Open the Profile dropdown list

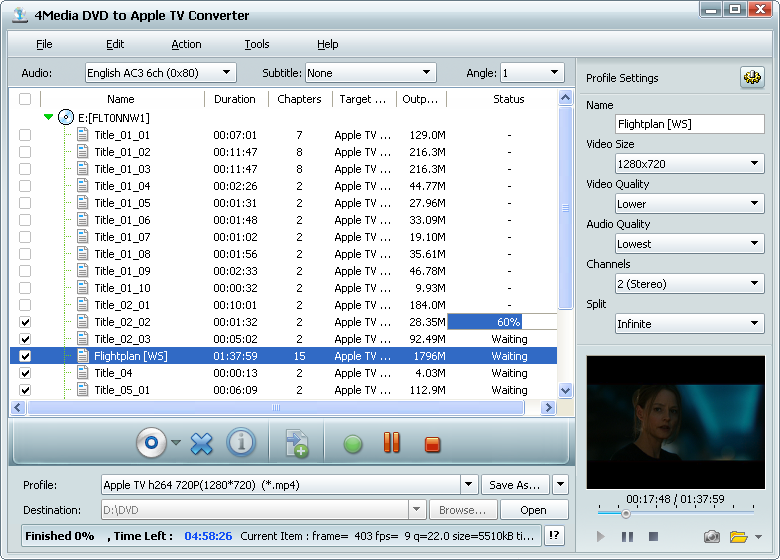point(469,484)
